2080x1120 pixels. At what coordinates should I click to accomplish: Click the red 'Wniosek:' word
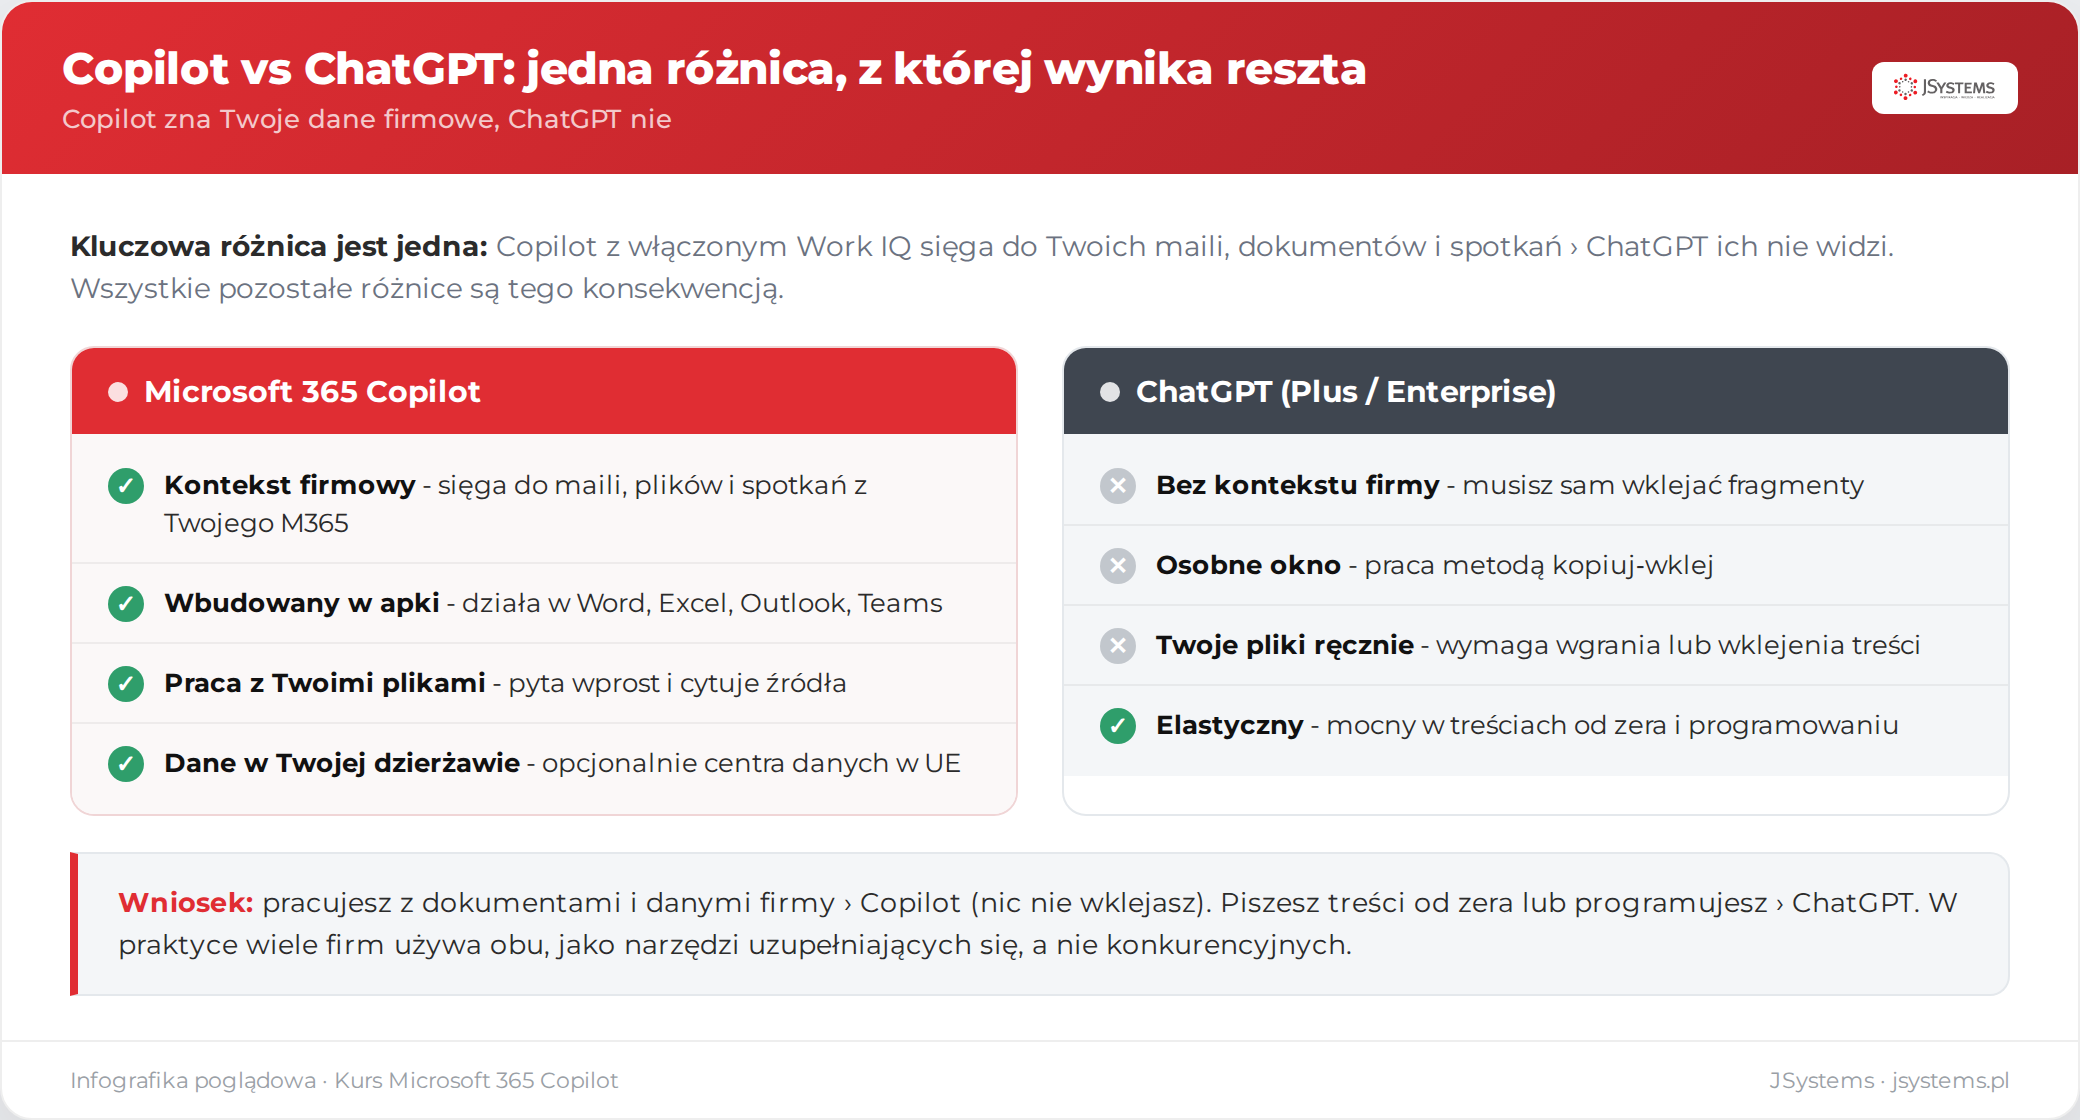[186, 903]
